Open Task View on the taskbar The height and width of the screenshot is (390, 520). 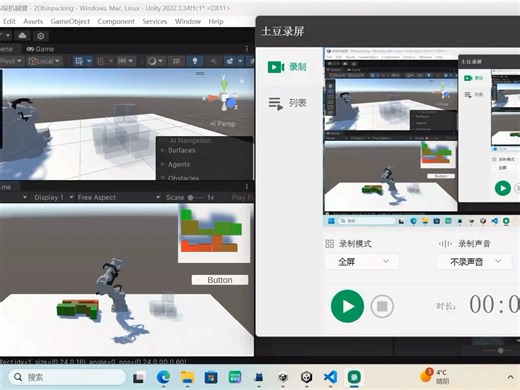(138, 377)
